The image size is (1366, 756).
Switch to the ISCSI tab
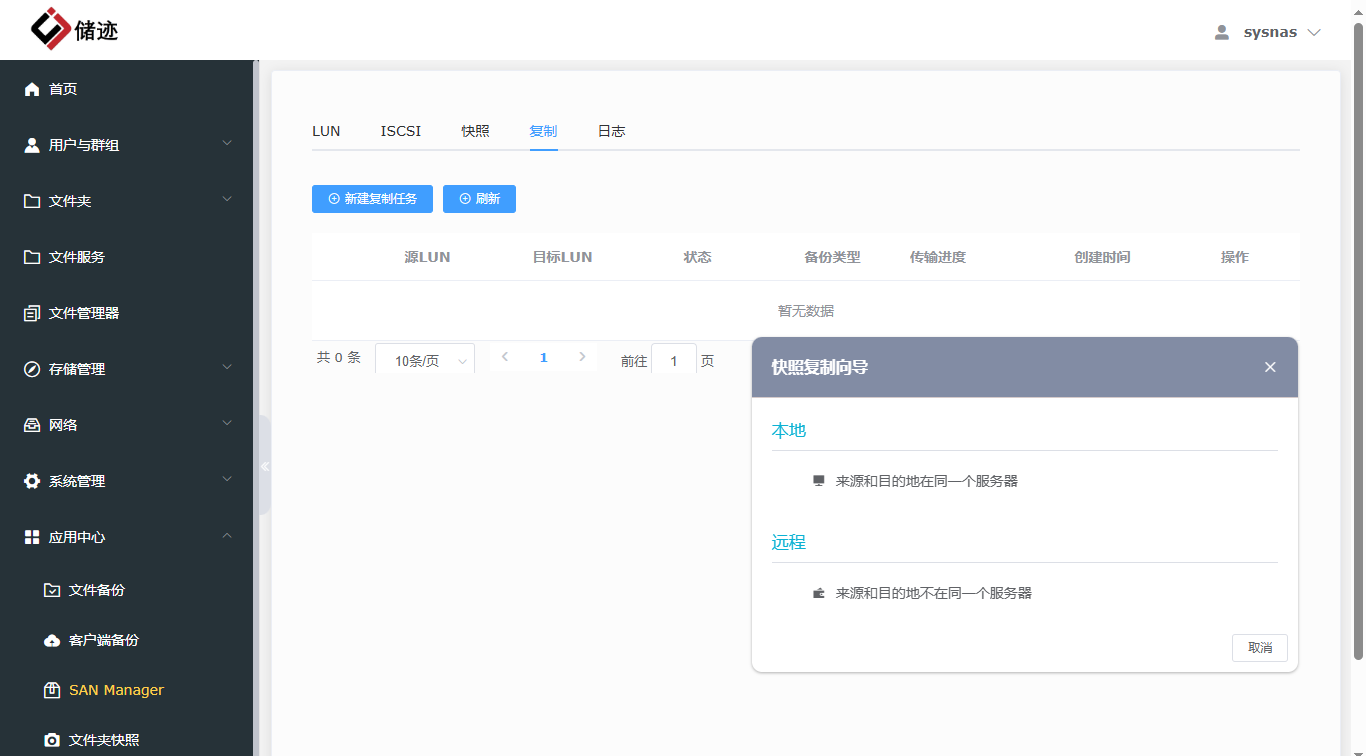click(400, 130)
